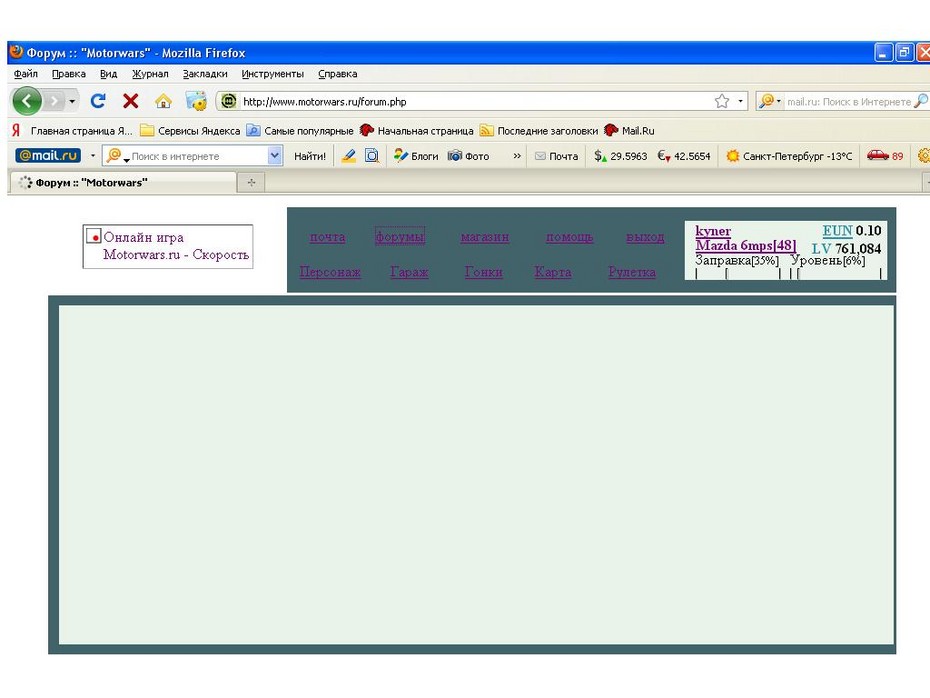Click the URL address field
Screen dimensions: 930x698
click(x=474, y=101)
